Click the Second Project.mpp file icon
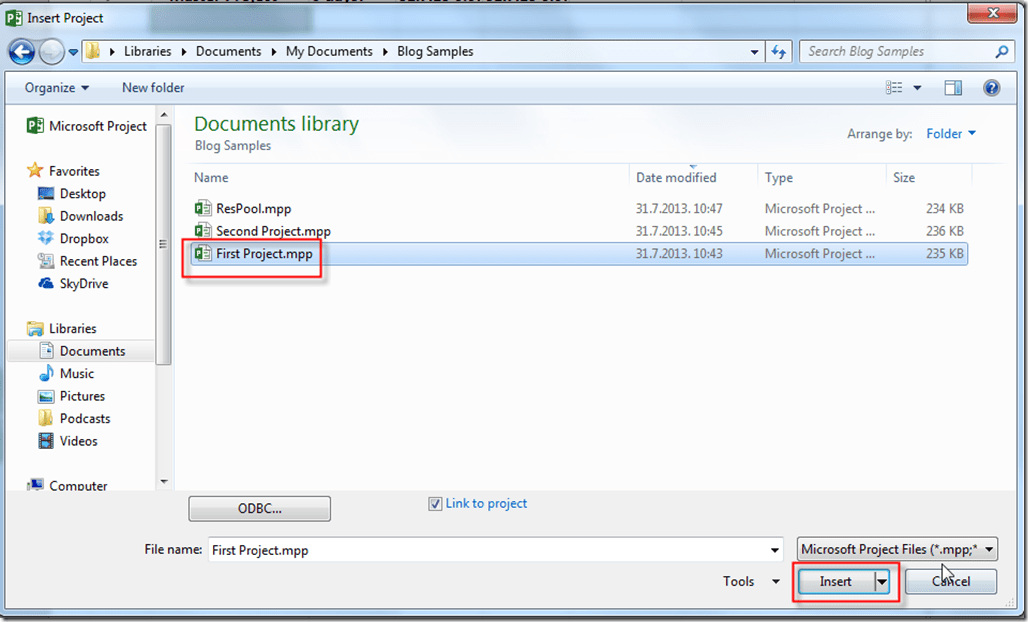The image size is (1028, 622). 203,231
